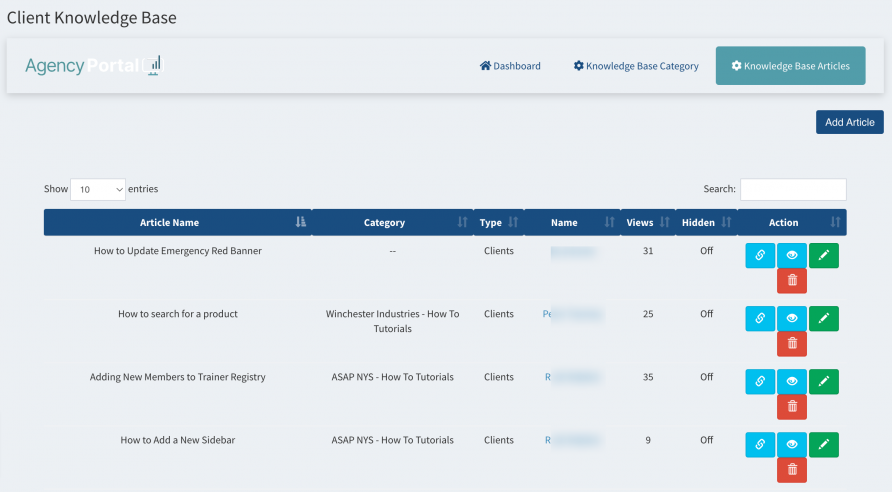Edit 'How to Add a New Sidebar' article
The height and width of the screenshot is (492, 892).
(x=823, y=445)
